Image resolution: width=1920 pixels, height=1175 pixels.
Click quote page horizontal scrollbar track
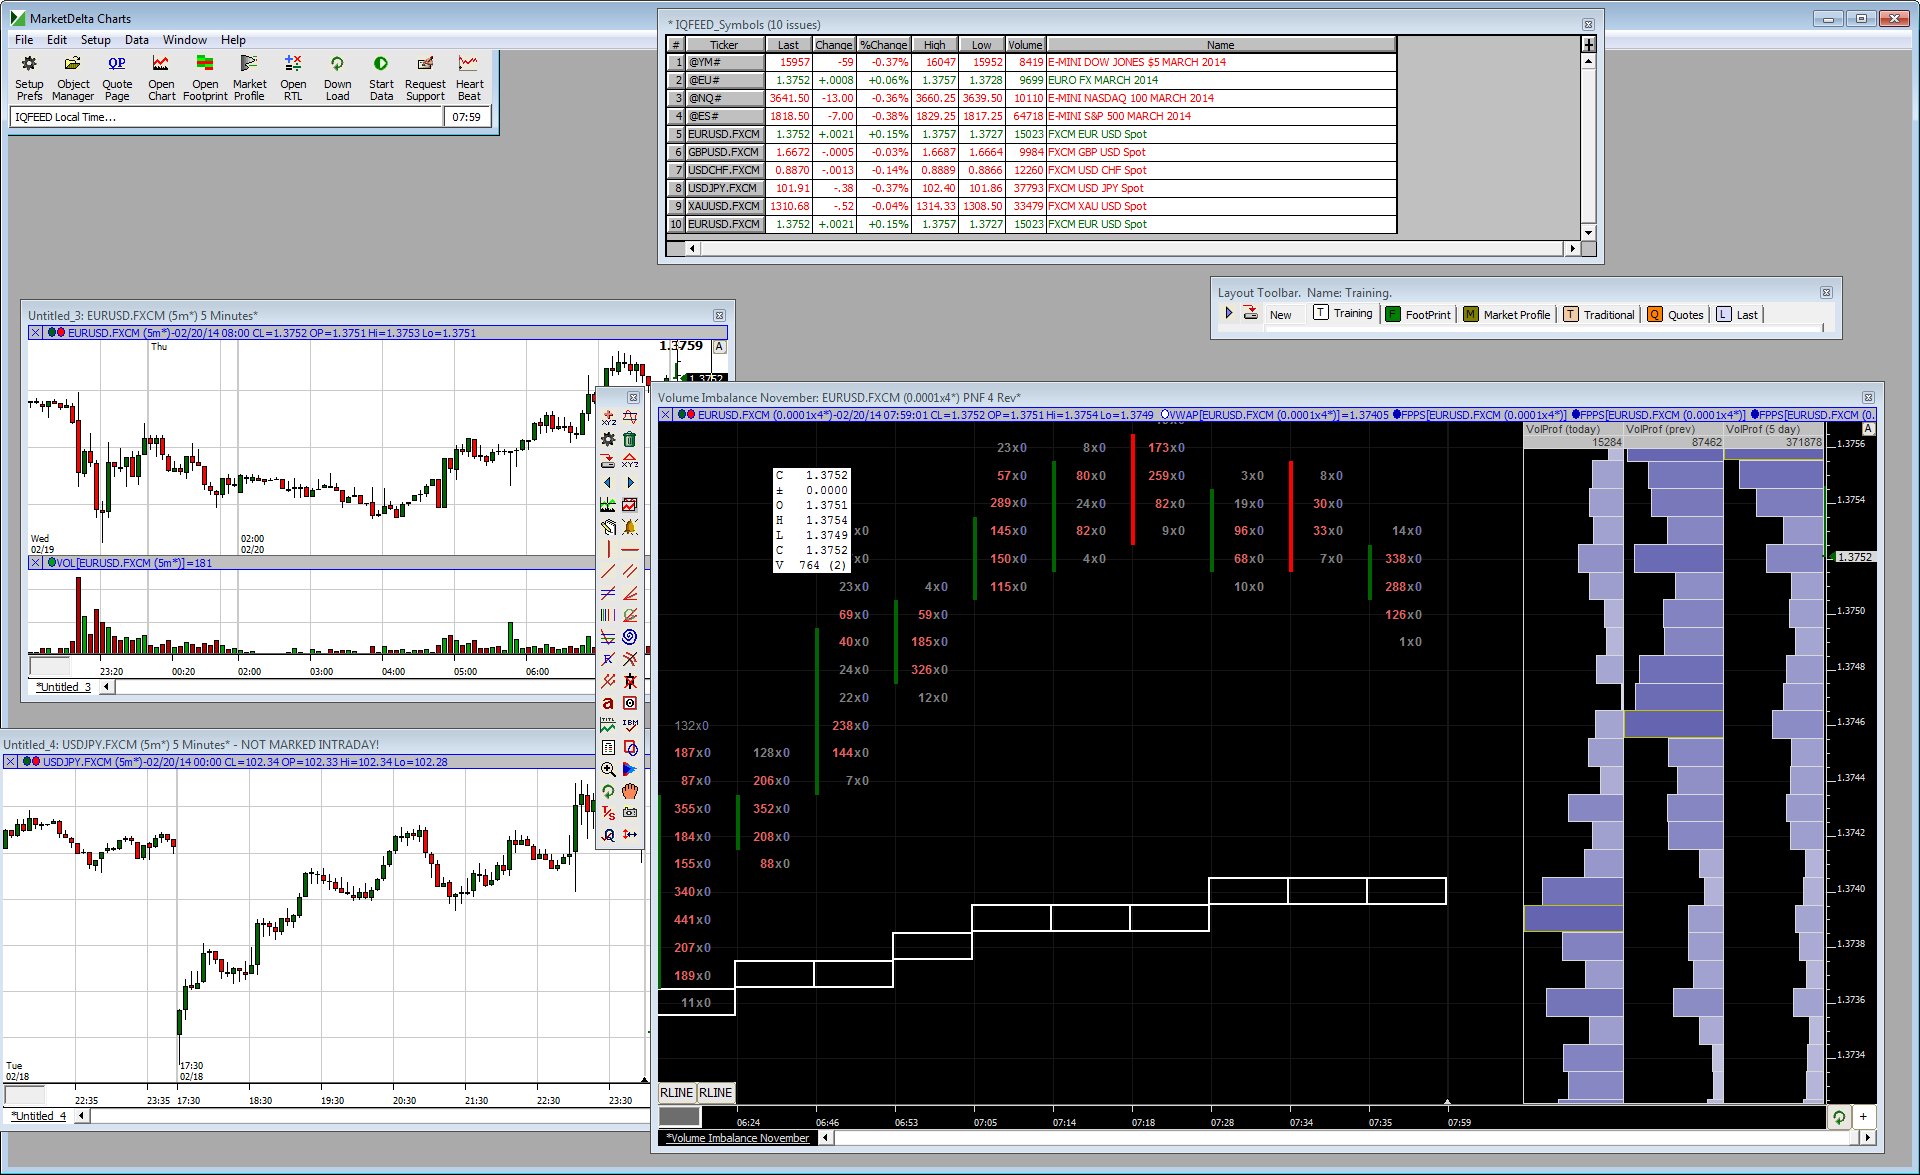point(1130,248)
